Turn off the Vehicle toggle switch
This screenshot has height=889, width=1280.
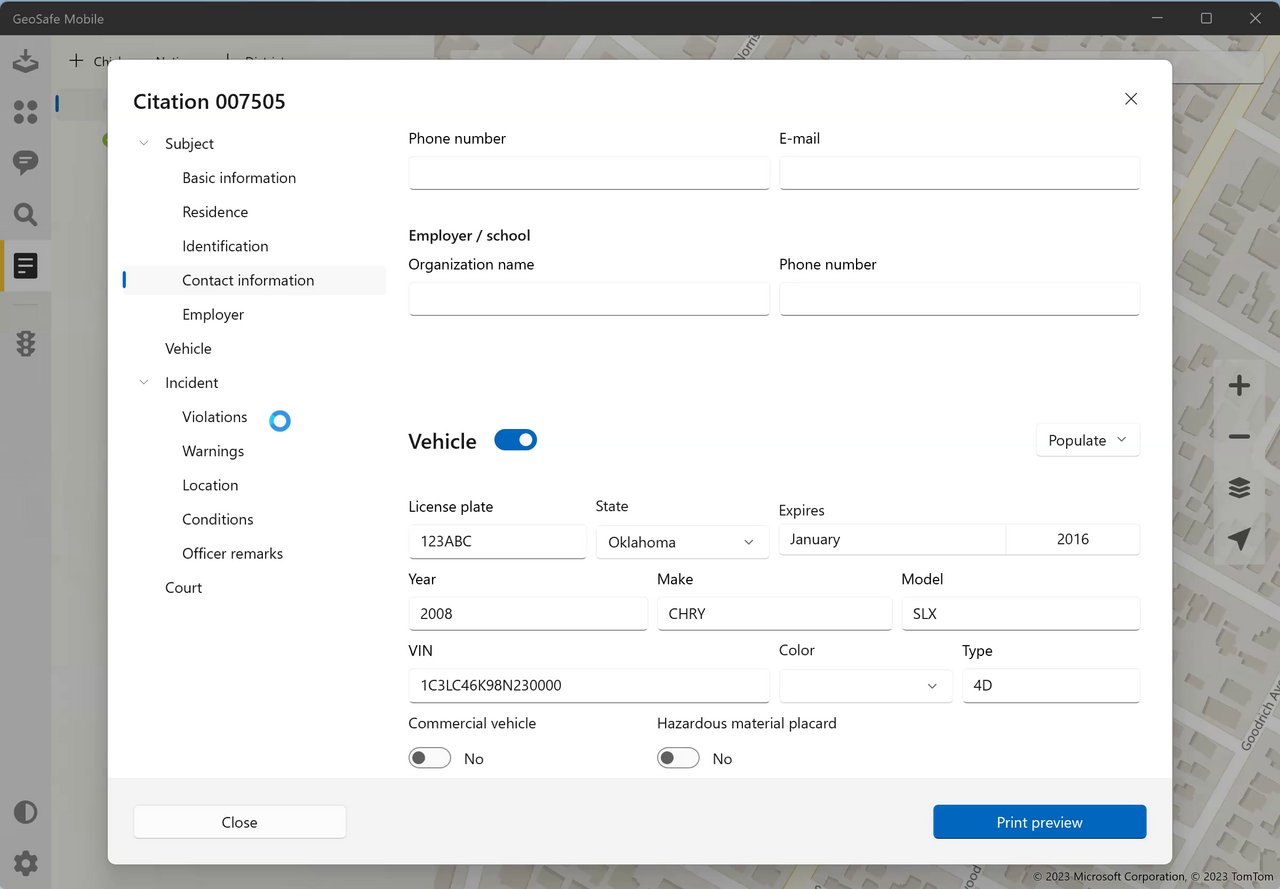click(x=516, y=440)
